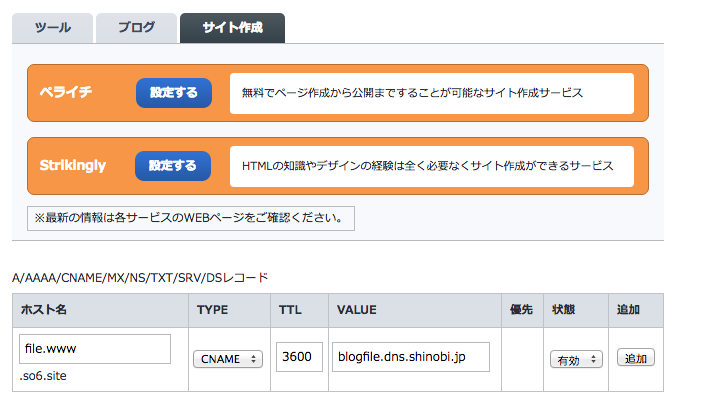
Task: Open the CNAME record type dropdown
Action: (x=228, y=359)
